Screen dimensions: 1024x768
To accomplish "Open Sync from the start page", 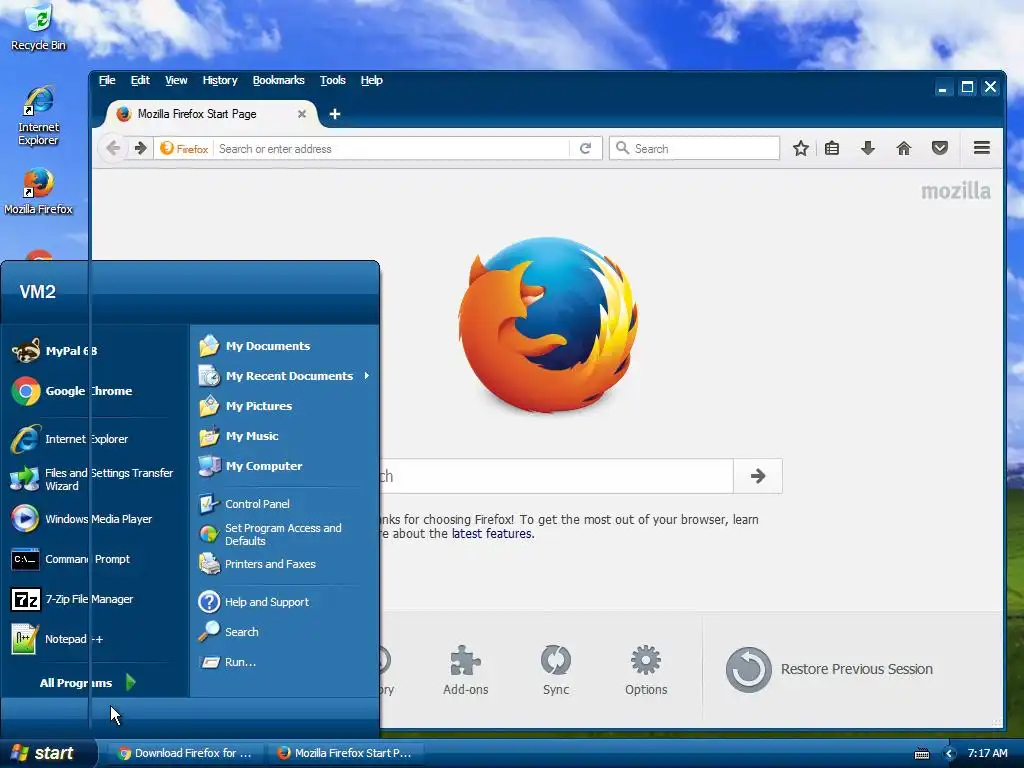I will (x=556, y=669).
